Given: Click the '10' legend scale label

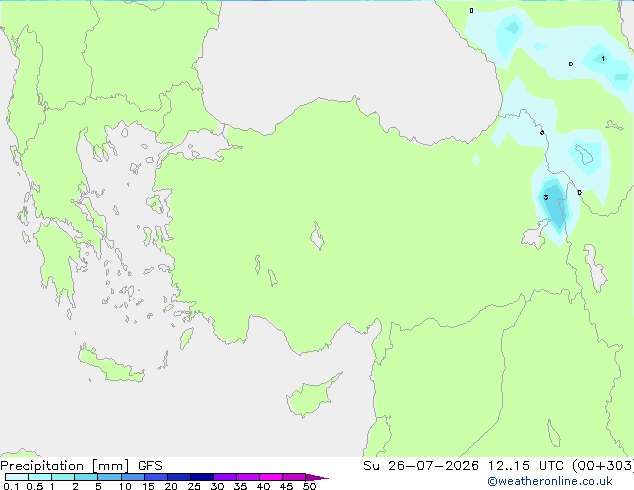Looking at the screenshot, I should click(125, 486).
